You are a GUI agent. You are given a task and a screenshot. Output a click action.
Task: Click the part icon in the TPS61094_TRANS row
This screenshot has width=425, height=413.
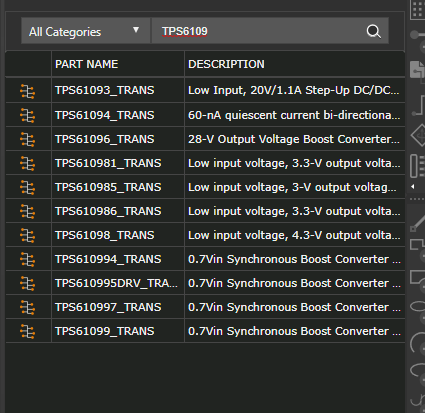[x=27, y=115]
